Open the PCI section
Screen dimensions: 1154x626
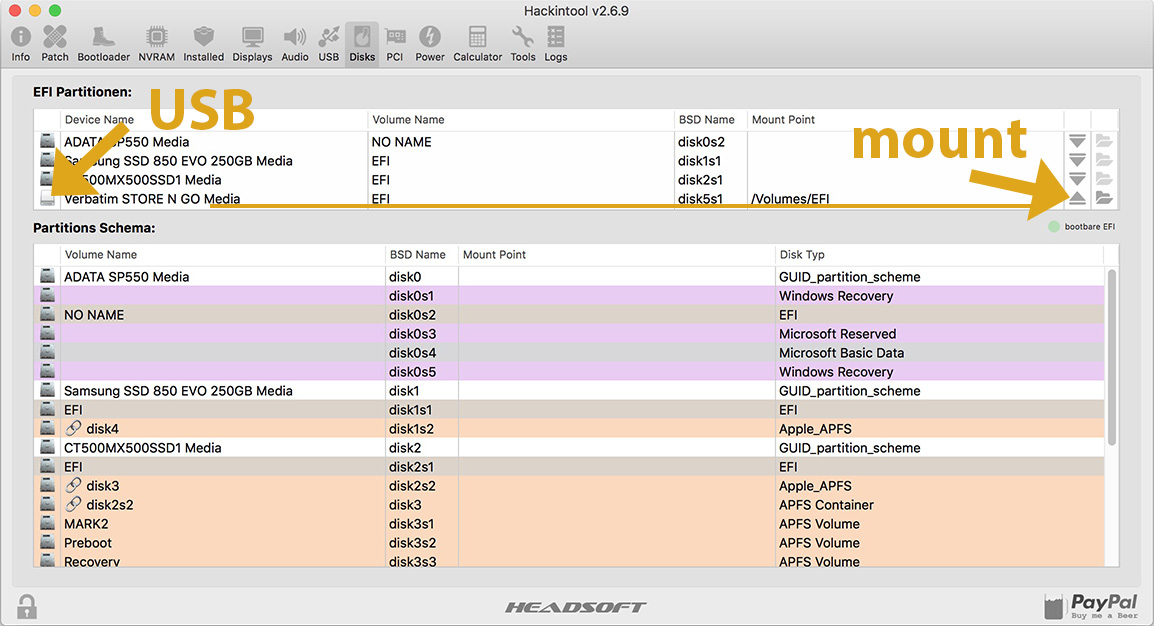394,44
